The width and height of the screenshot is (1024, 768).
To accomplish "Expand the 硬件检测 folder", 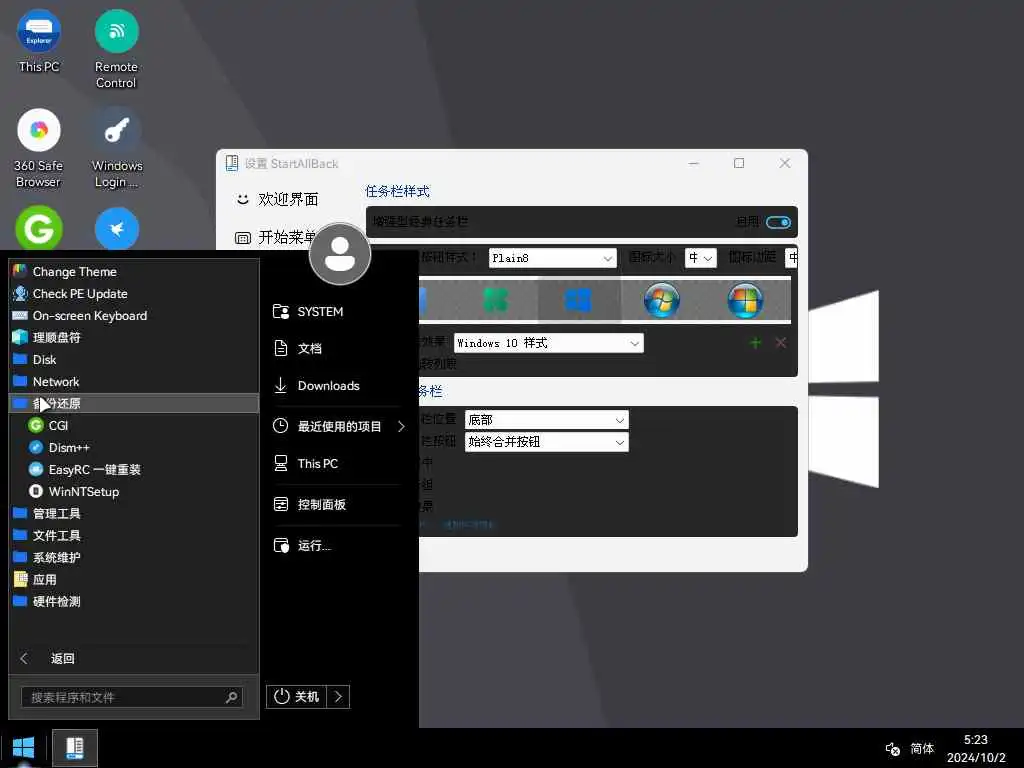I will pos(134,601).
